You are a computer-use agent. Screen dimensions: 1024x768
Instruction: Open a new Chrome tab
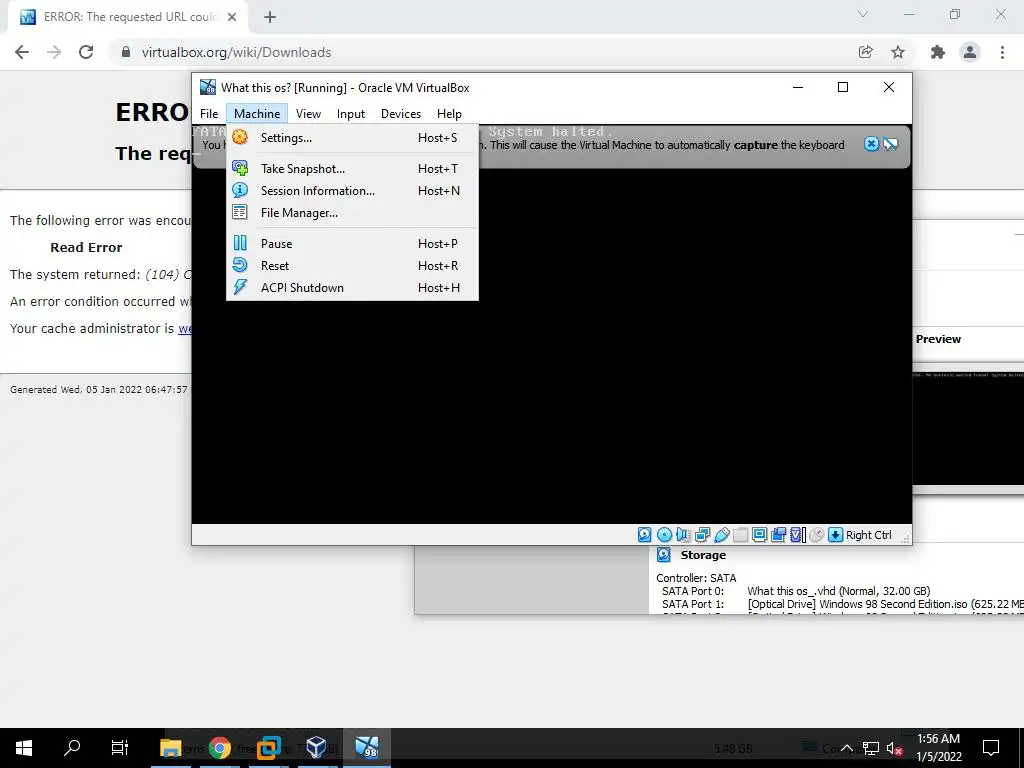[270, 17]
